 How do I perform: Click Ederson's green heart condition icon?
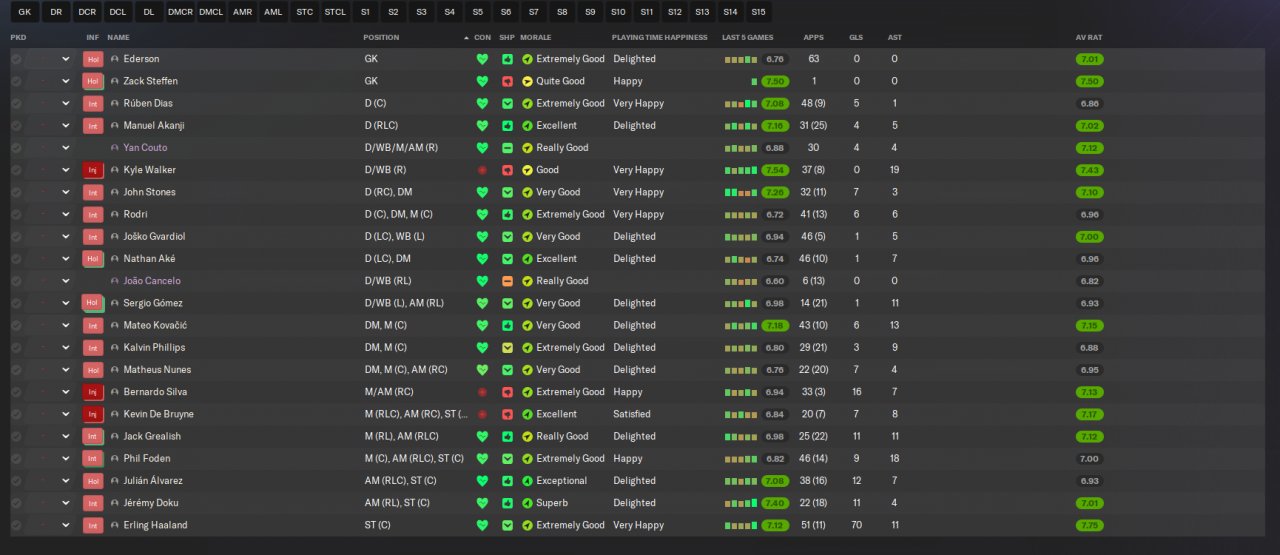tap(482, 59)
